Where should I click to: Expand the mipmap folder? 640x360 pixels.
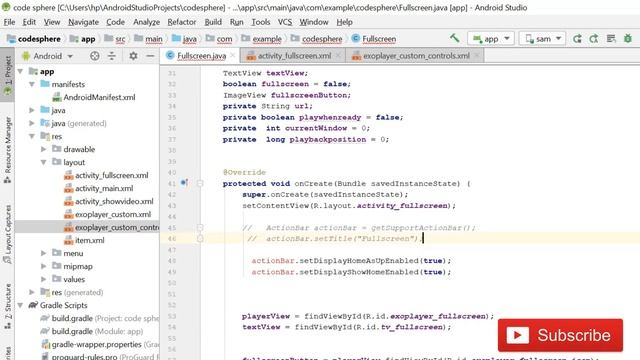coord(44,267)
